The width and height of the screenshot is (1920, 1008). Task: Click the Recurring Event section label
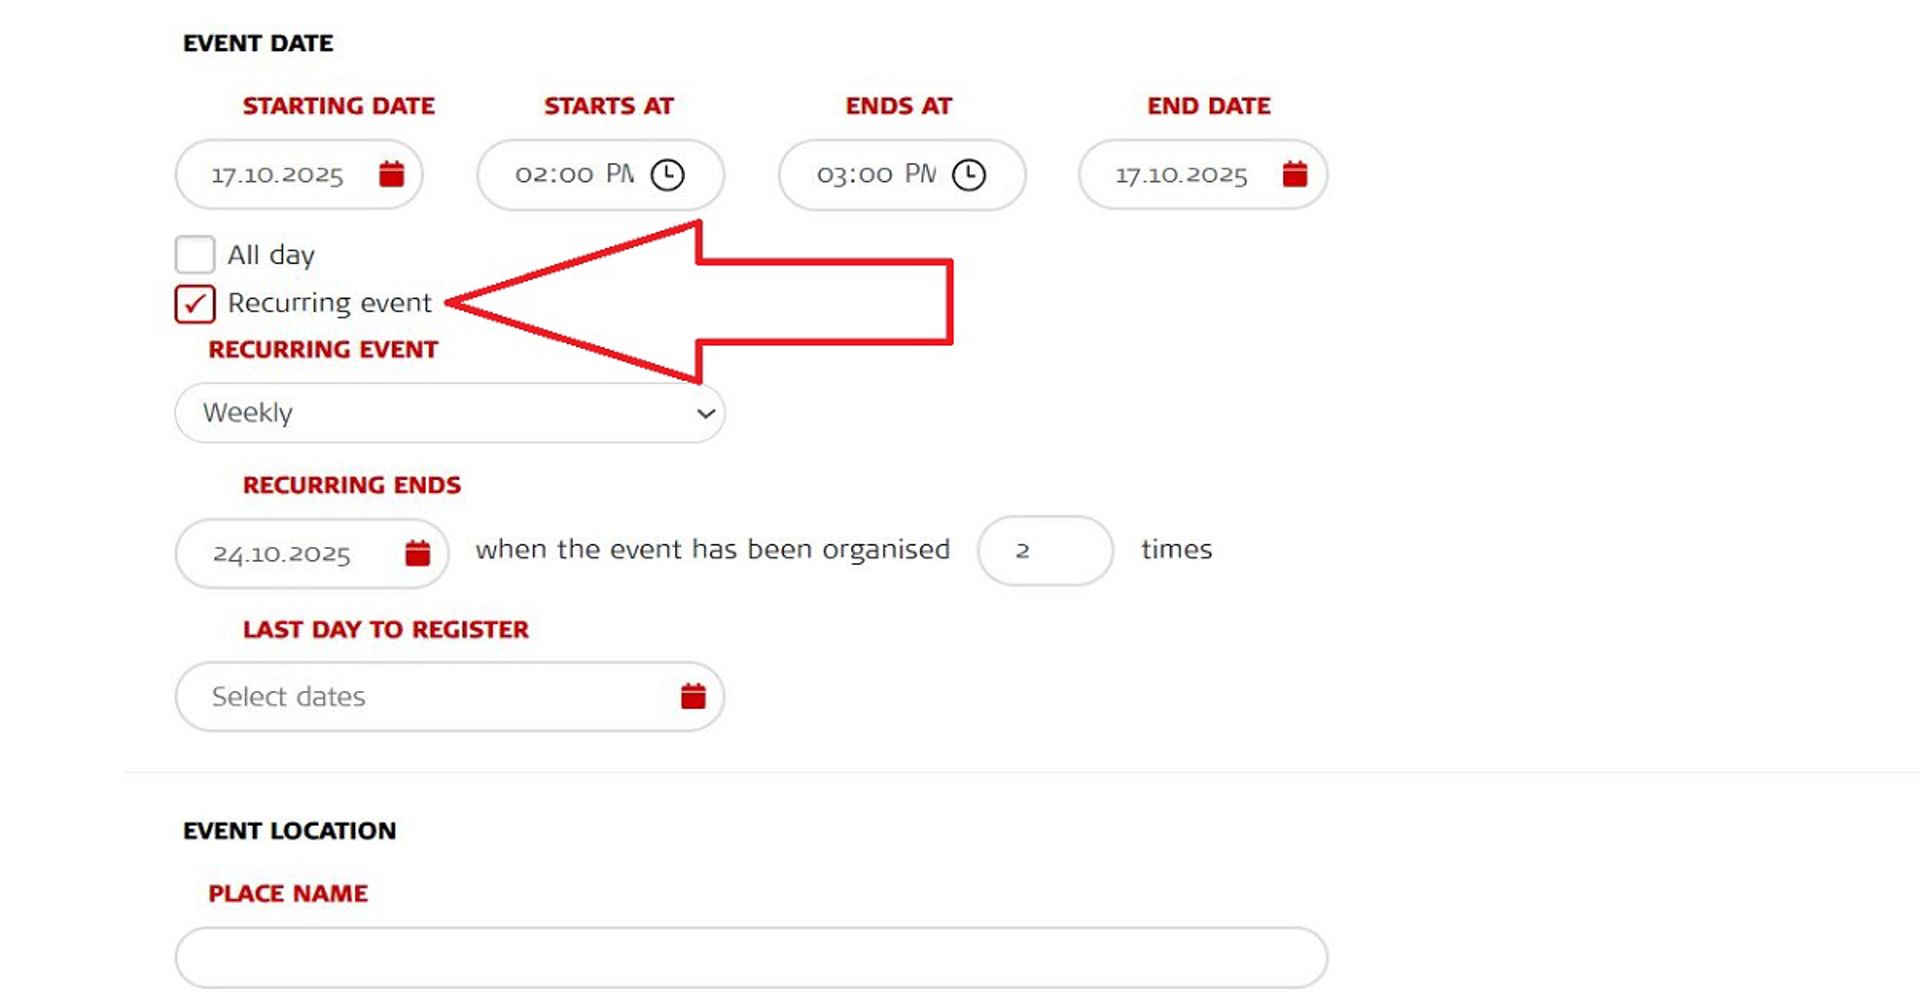pos(322,350)
